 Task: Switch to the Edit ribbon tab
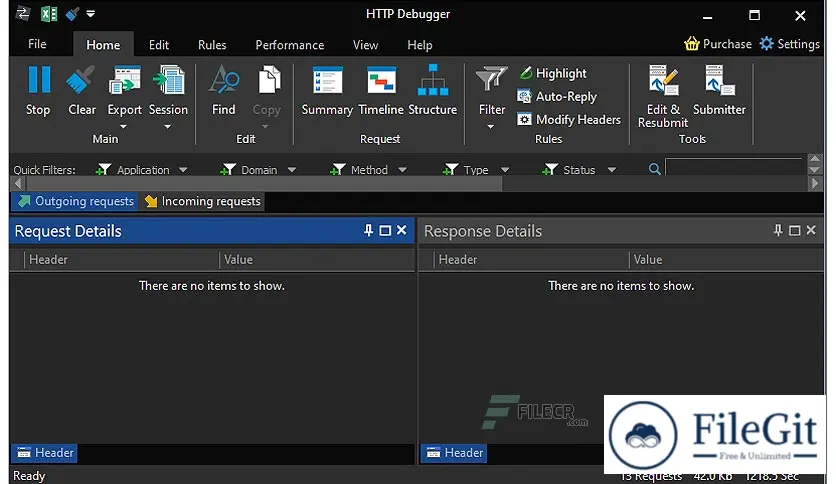(159, 45)
